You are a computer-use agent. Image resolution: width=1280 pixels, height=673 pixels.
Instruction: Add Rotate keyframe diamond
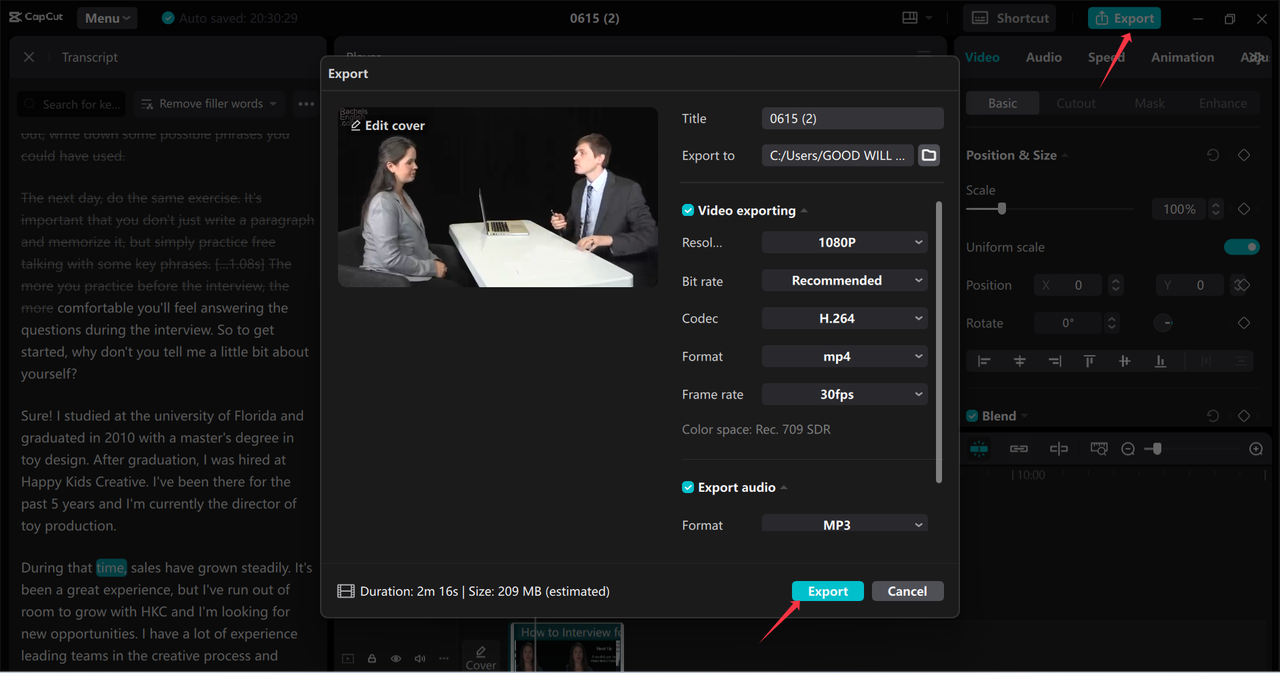pos(1244,323)
